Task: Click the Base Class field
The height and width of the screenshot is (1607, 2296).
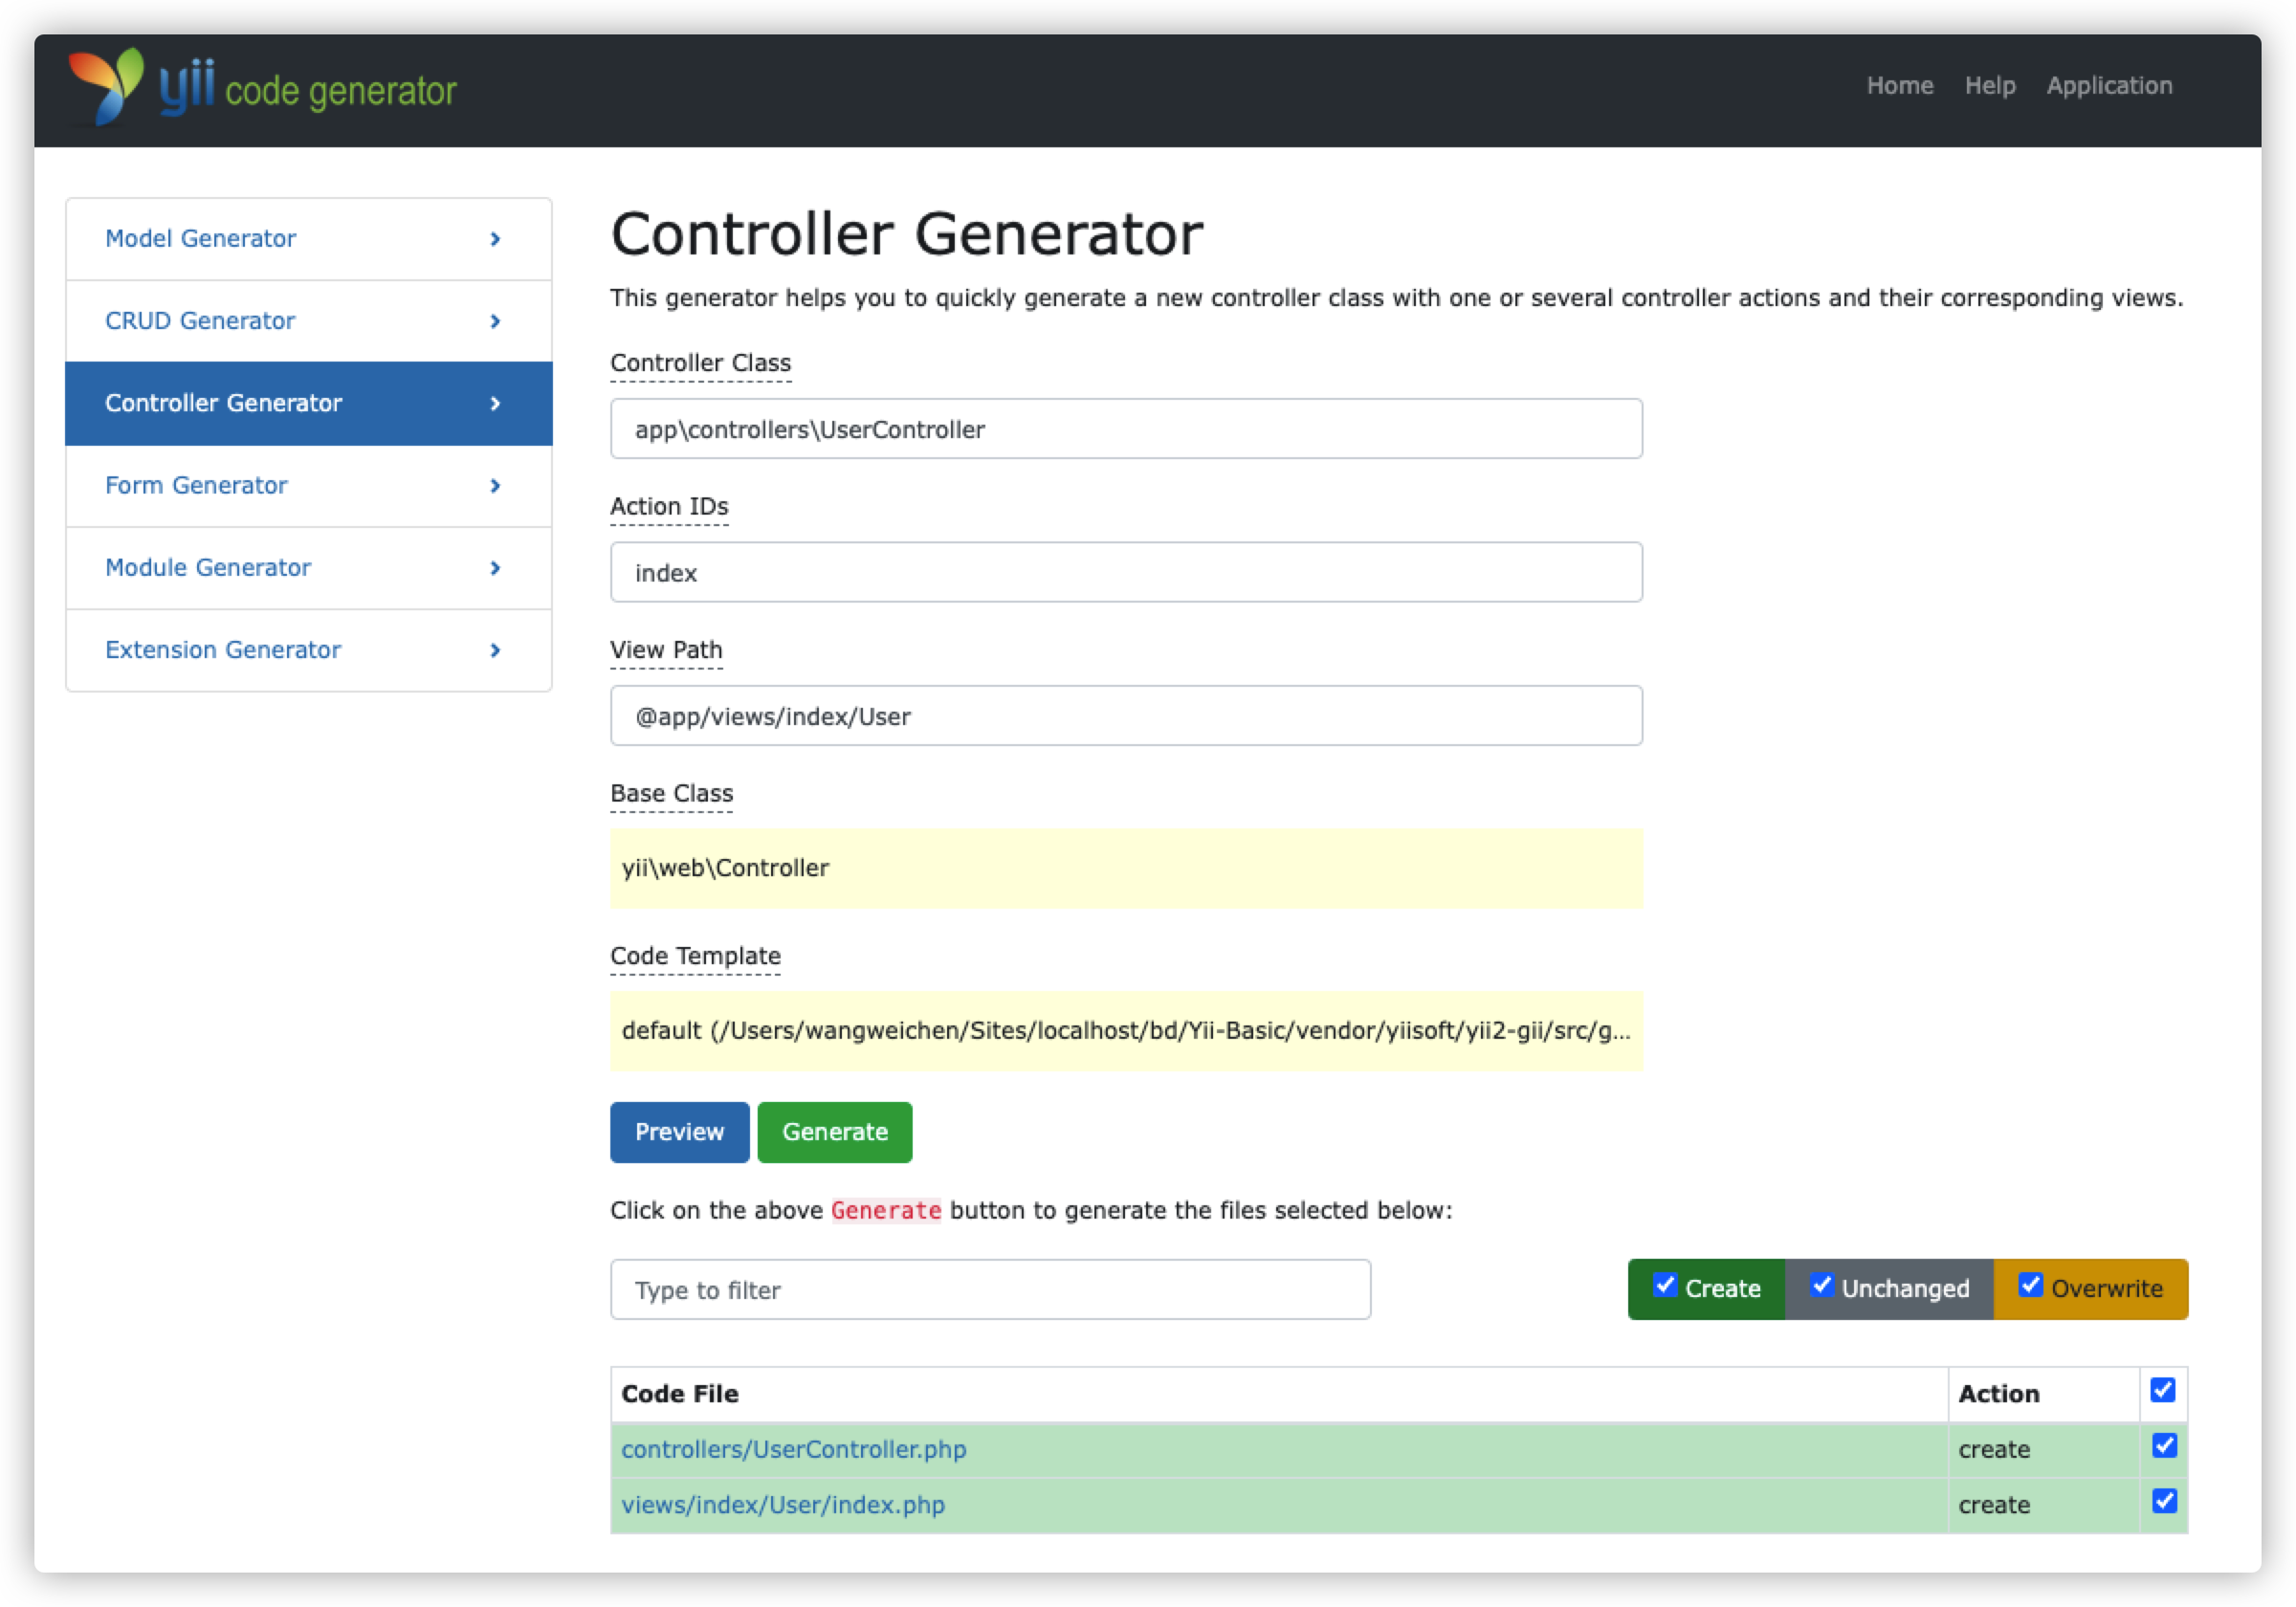Action: (1126, 868)
